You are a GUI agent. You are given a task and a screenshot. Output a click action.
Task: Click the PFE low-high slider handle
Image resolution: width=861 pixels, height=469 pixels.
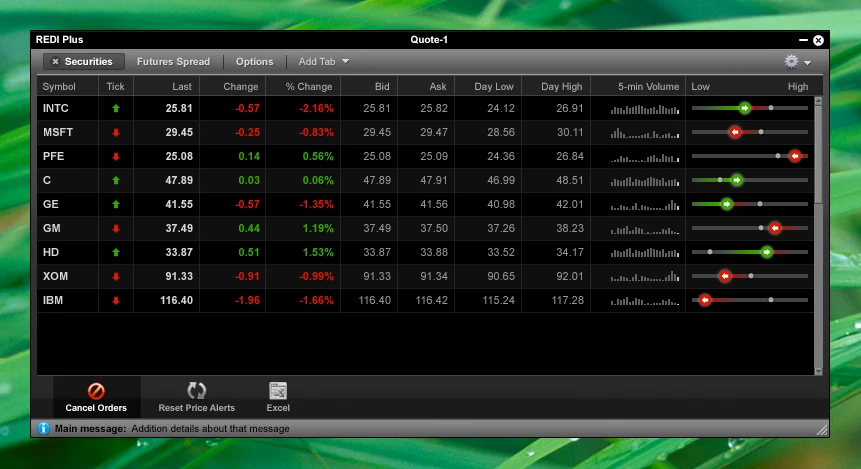(x=795, y=156)
